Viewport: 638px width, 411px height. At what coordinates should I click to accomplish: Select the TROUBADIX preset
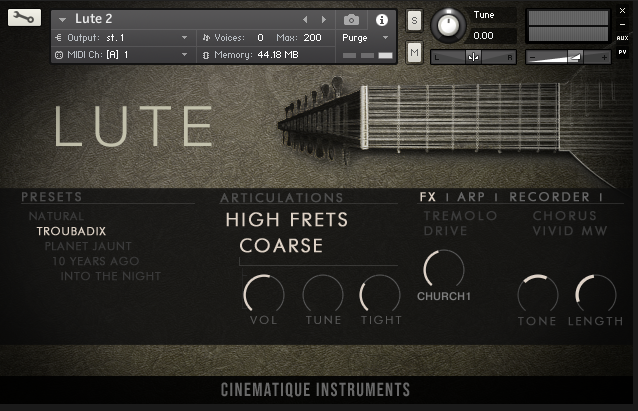pos(71,231)
